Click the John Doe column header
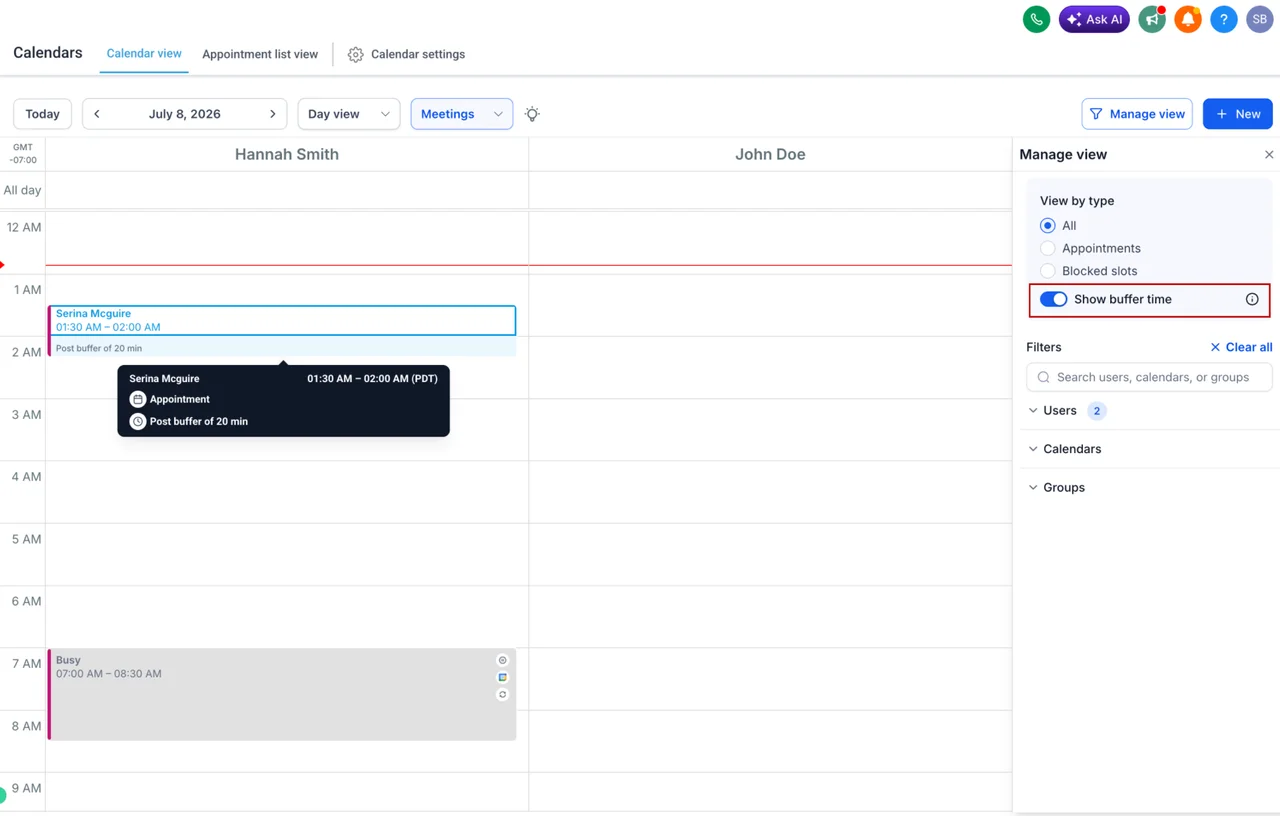The width and height of the screenshot is (1280, 816). (770, 155)
